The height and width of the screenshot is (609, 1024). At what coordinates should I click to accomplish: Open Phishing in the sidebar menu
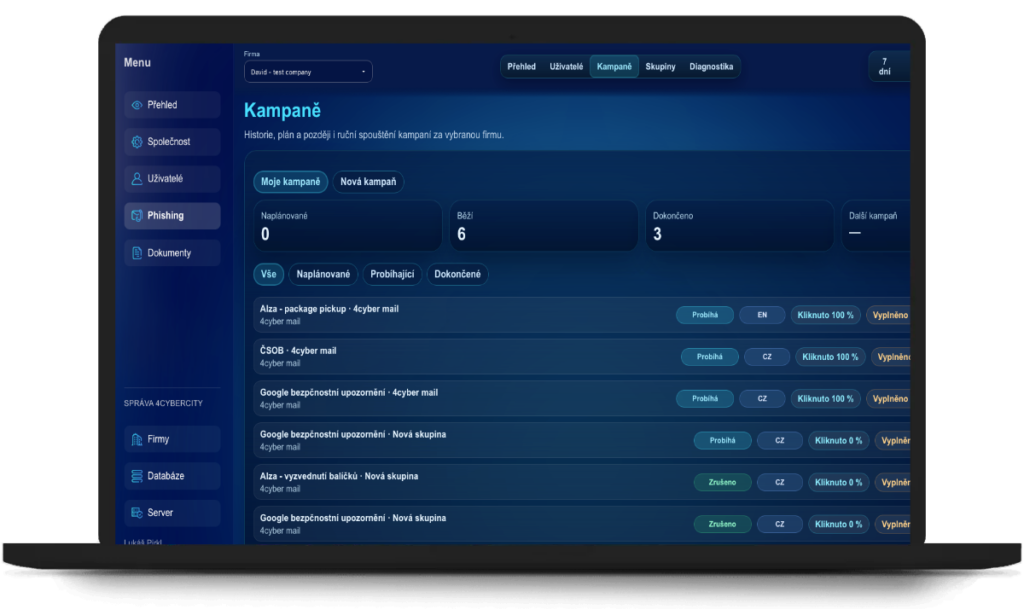[172, 215]
